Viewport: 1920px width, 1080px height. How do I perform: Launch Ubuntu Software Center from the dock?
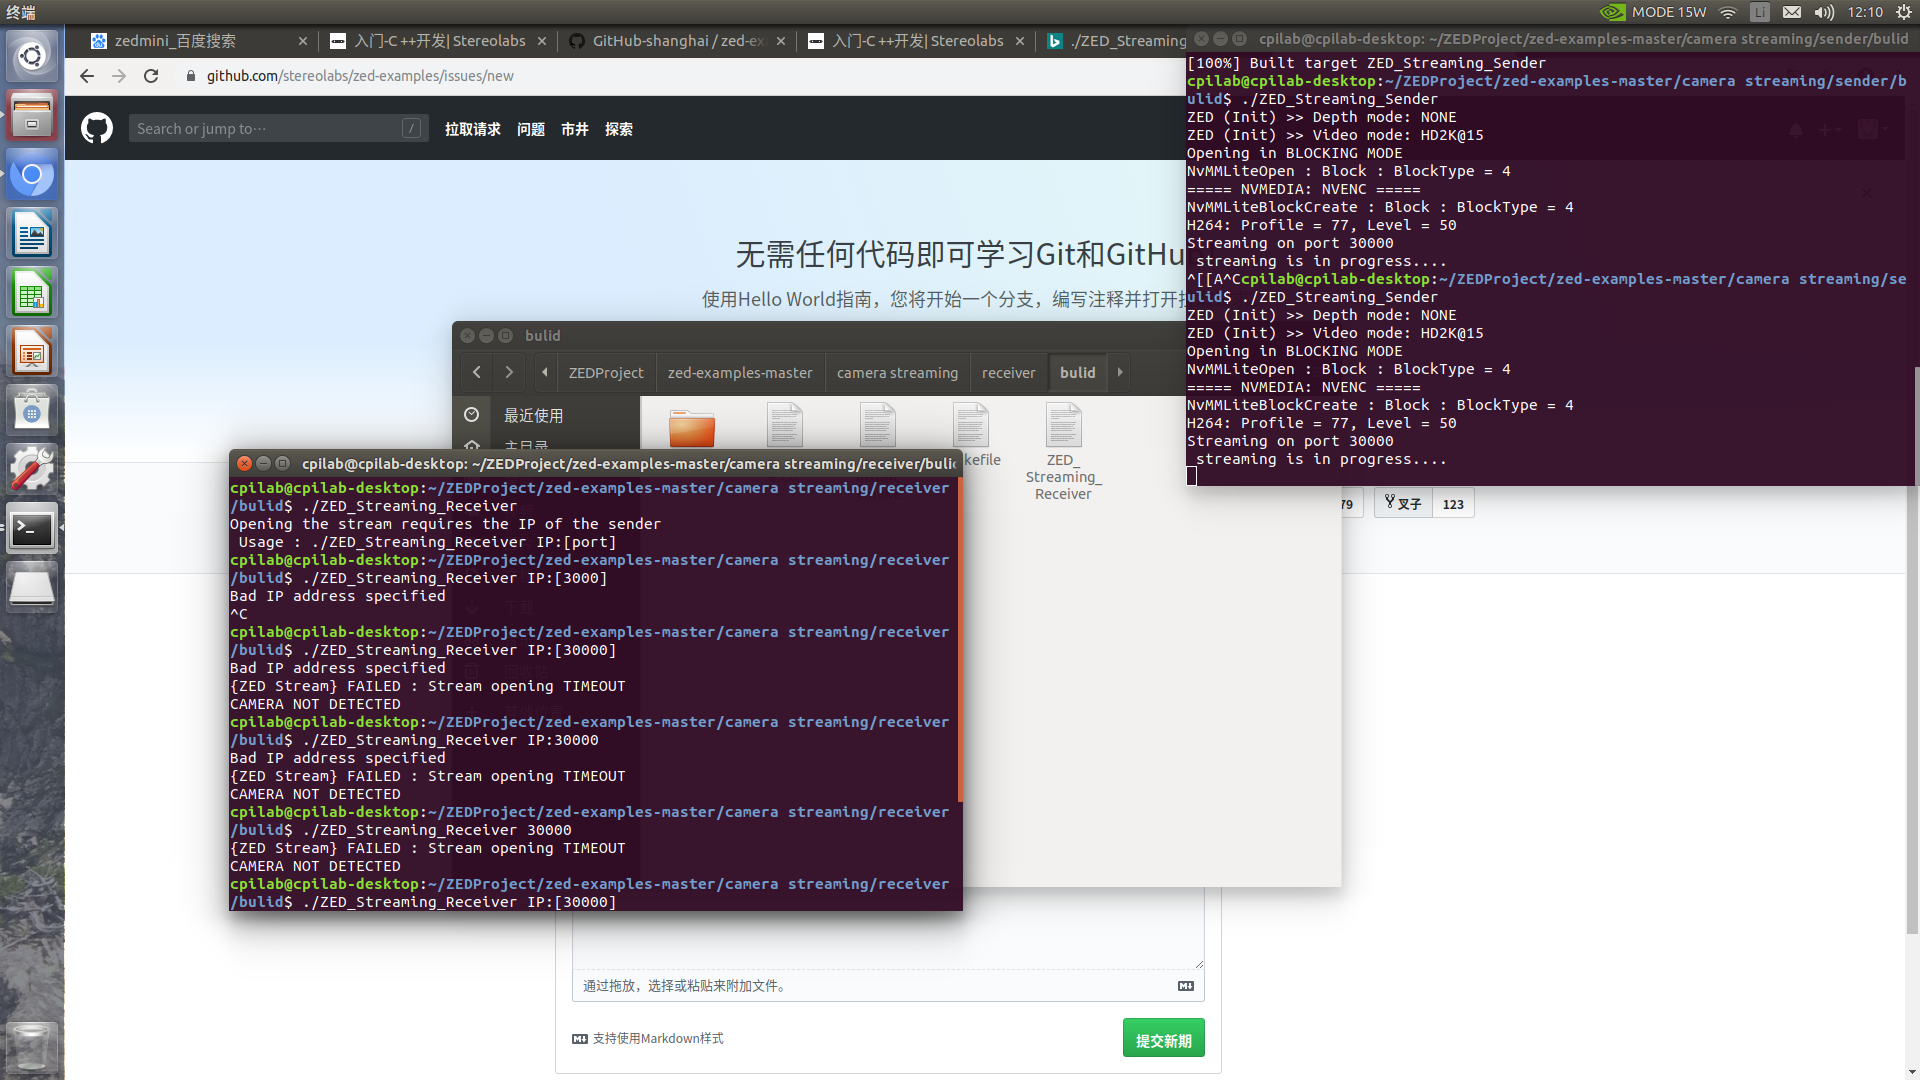32,410
